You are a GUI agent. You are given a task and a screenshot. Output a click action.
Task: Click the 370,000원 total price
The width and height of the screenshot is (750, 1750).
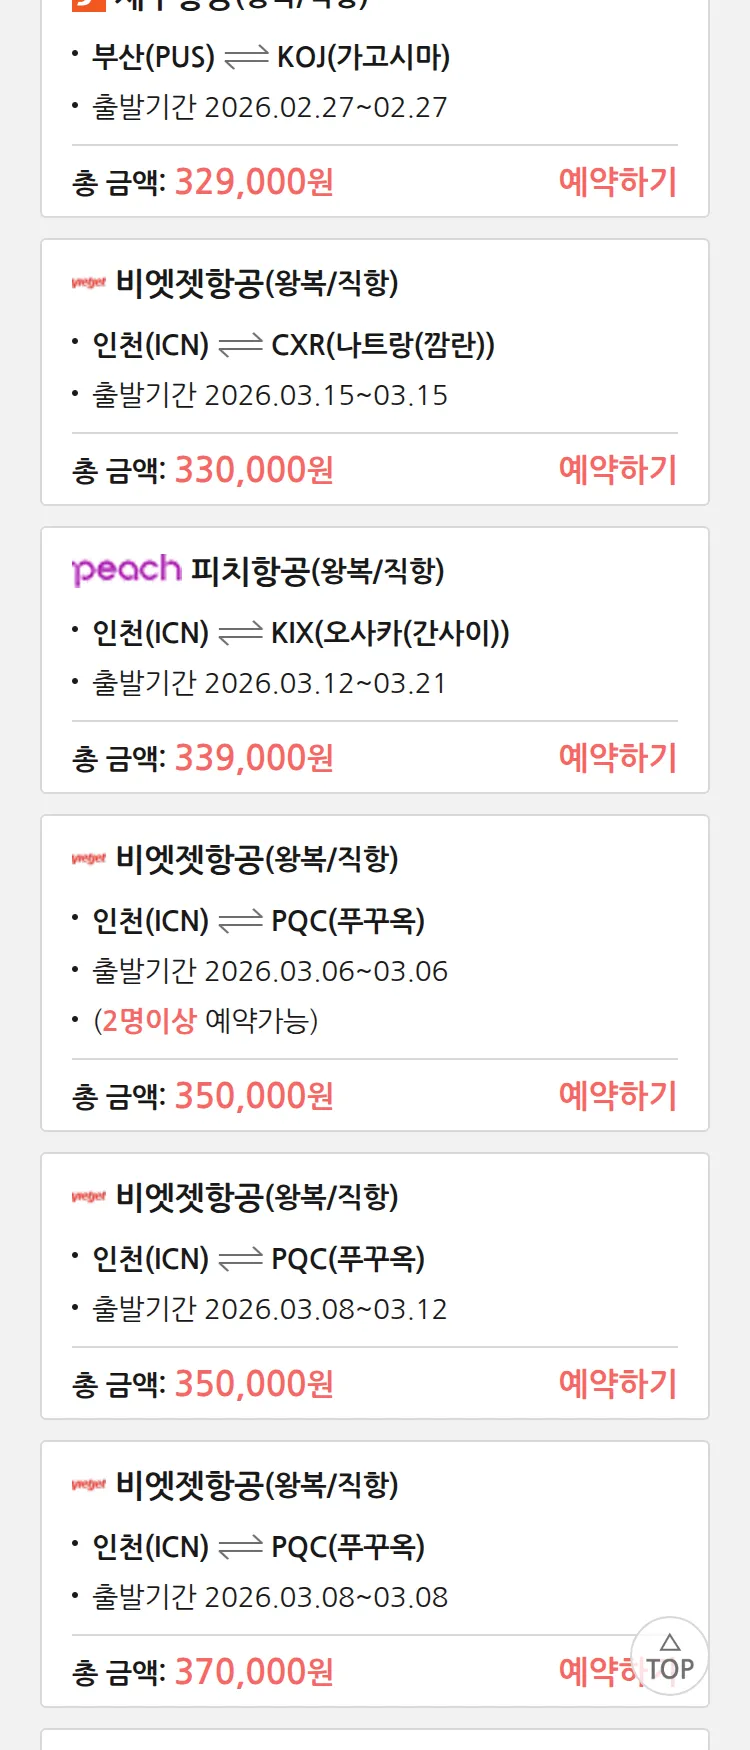tap(254, 1671)
